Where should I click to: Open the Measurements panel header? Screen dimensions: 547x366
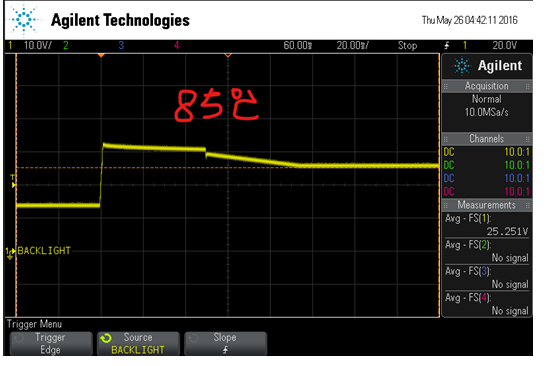click(x=487, y=205)
